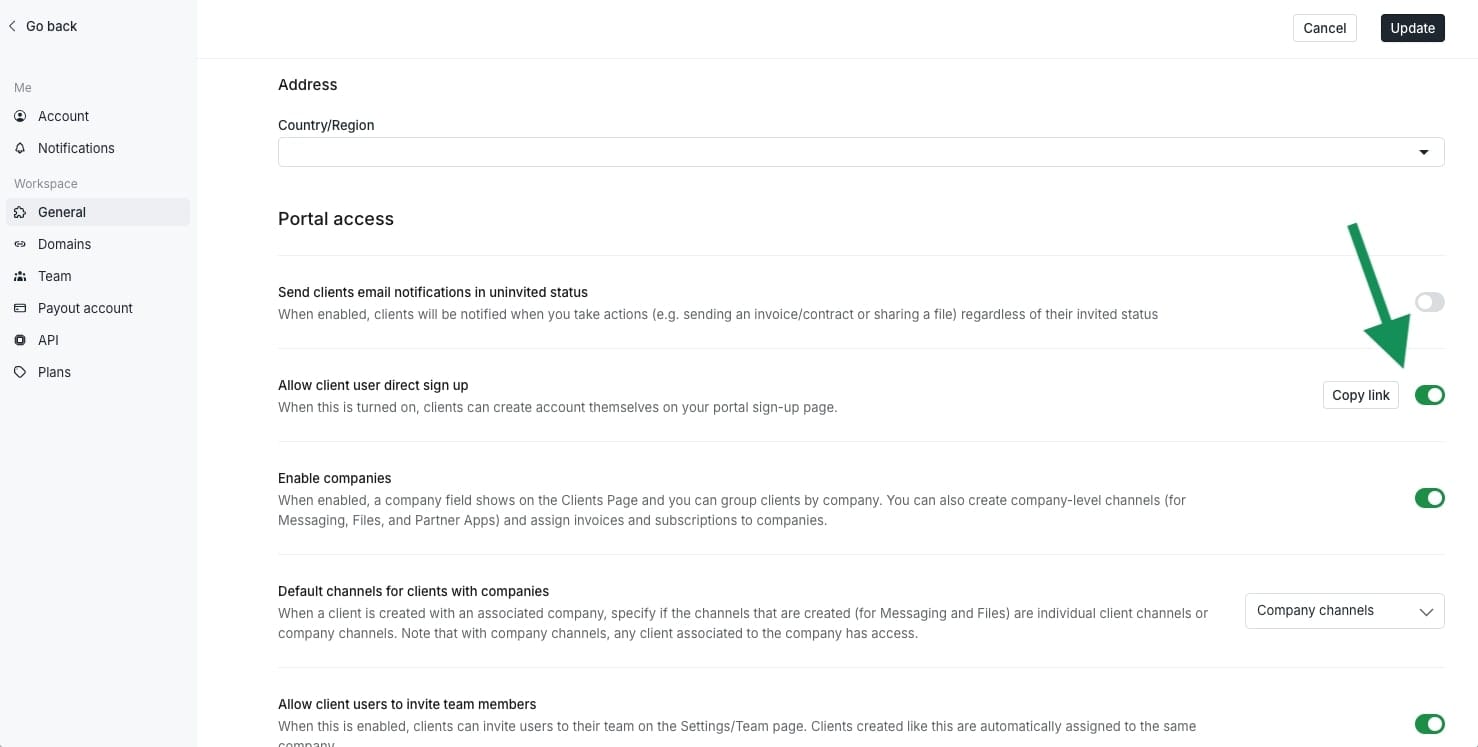Enable email notifications in uninvited status toggle

(1429, 302)
